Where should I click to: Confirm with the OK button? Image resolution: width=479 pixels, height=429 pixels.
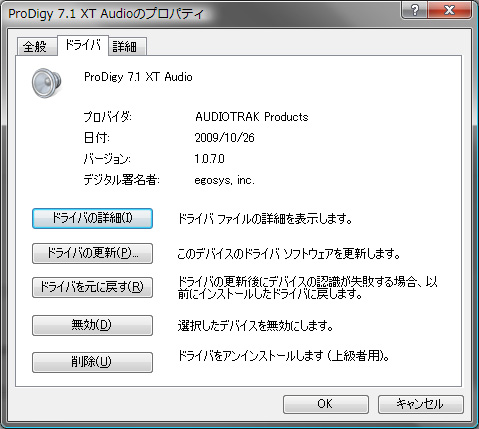pyautogui.click(x=326, y=404)
